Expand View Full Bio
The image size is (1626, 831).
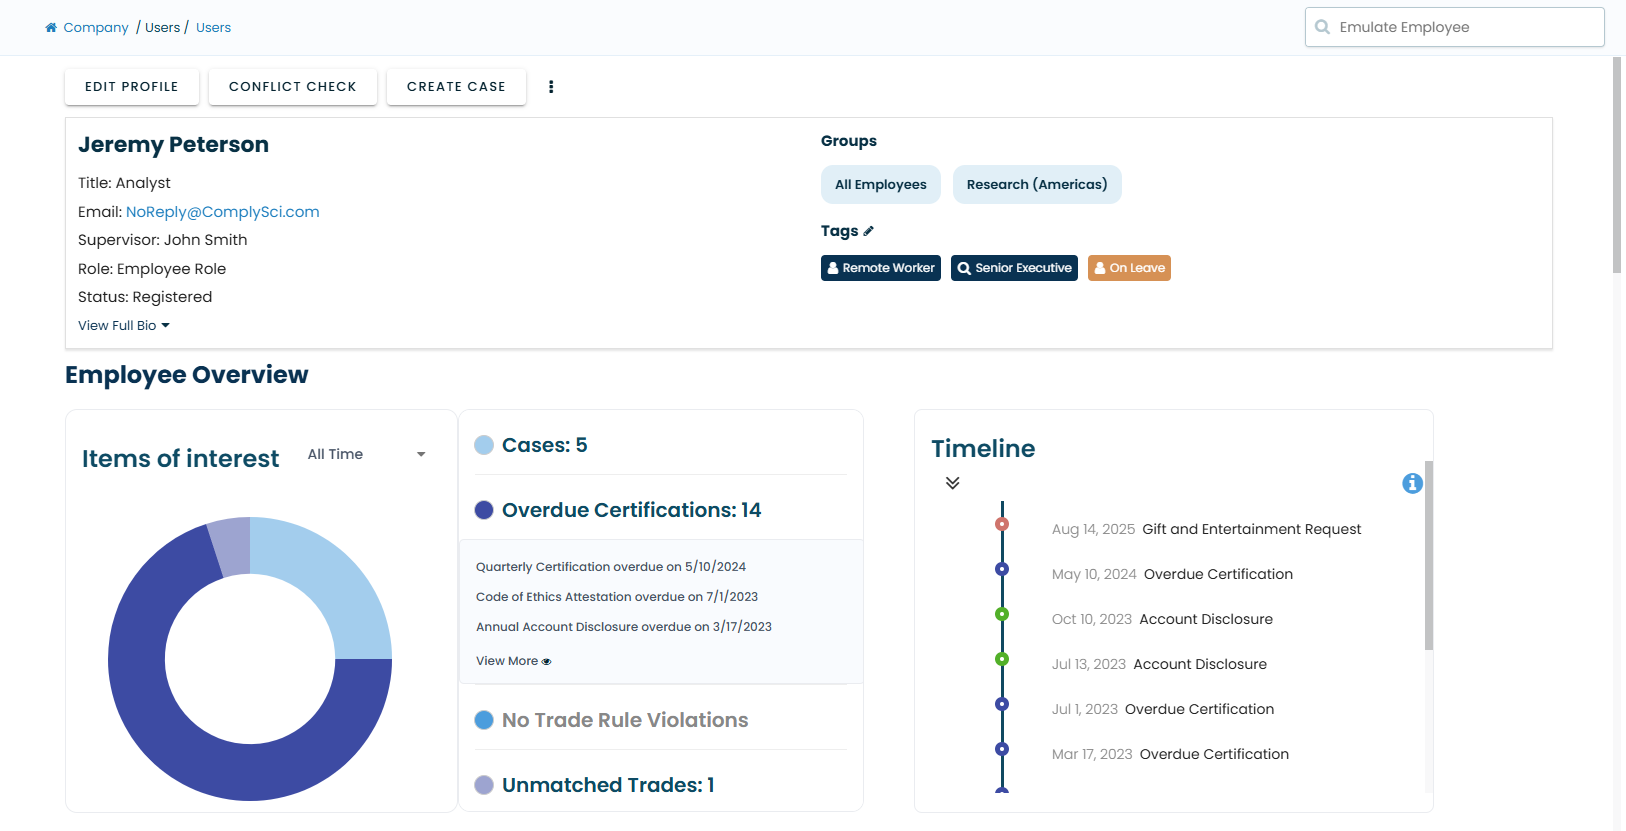pos(123,326)
